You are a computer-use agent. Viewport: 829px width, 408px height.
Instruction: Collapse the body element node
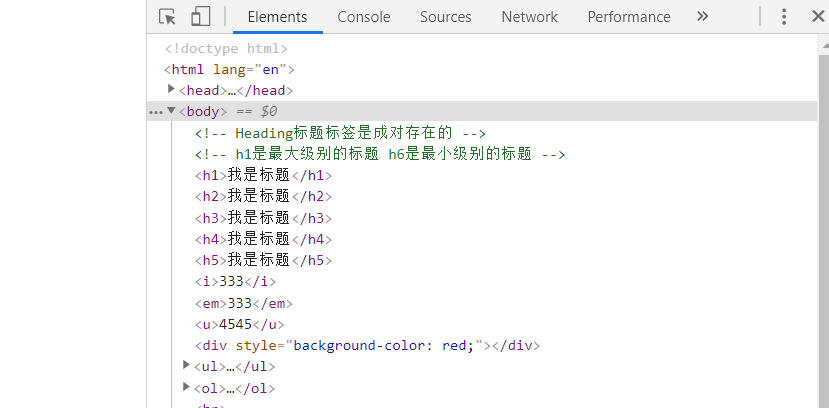(x=171, y=110)
